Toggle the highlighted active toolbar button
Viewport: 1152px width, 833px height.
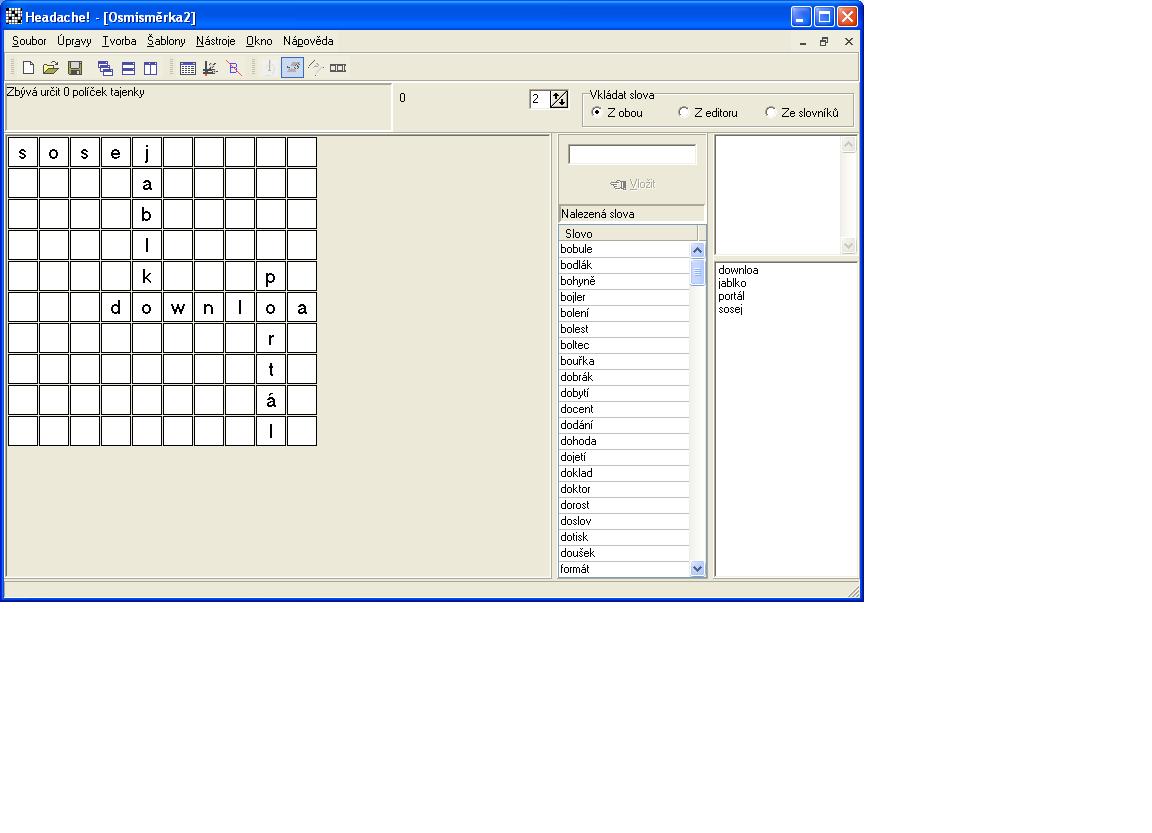tap(292, 68)
